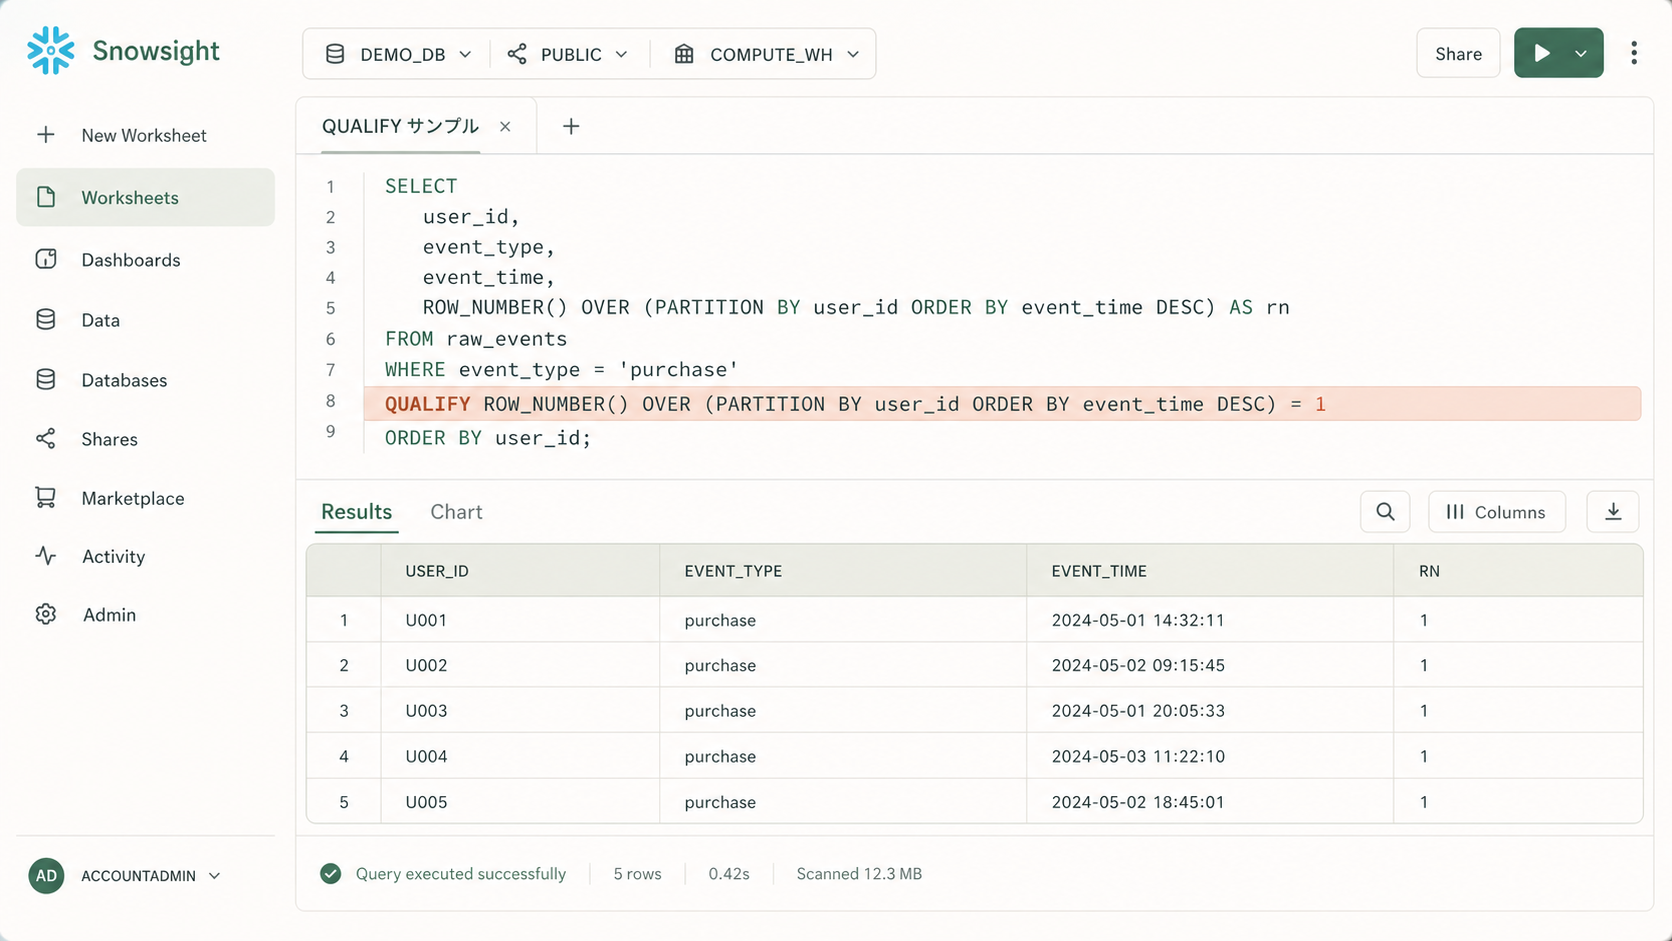Click timestamp 2024-05-03 11:22:10
Screen dimensions: 1672x941
point(1138,756)
